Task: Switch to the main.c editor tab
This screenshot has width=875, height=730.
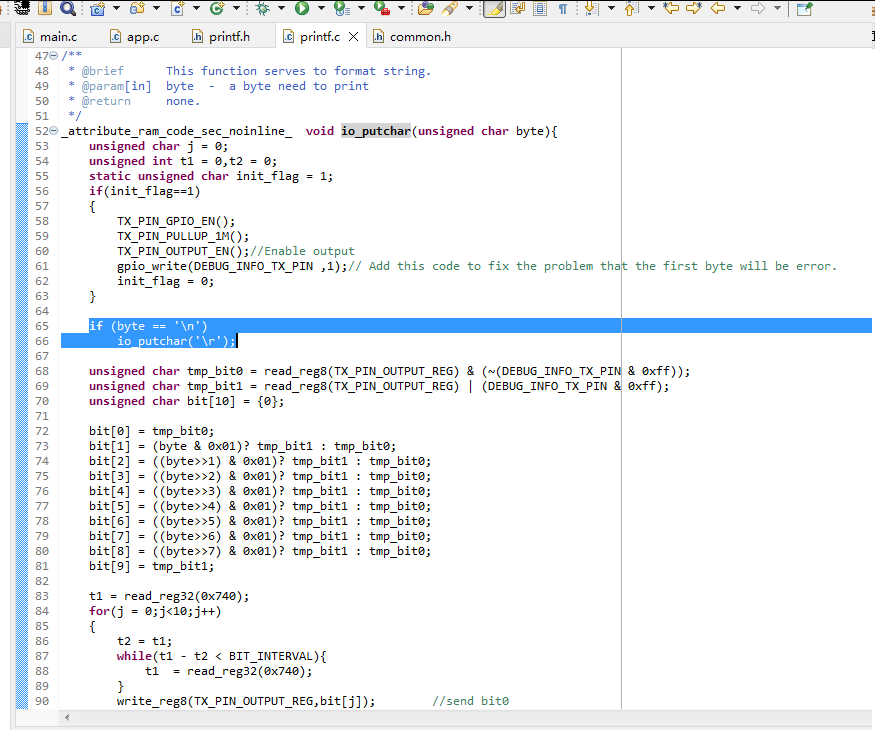Action: pyautogui.click(x=57, y=37)
